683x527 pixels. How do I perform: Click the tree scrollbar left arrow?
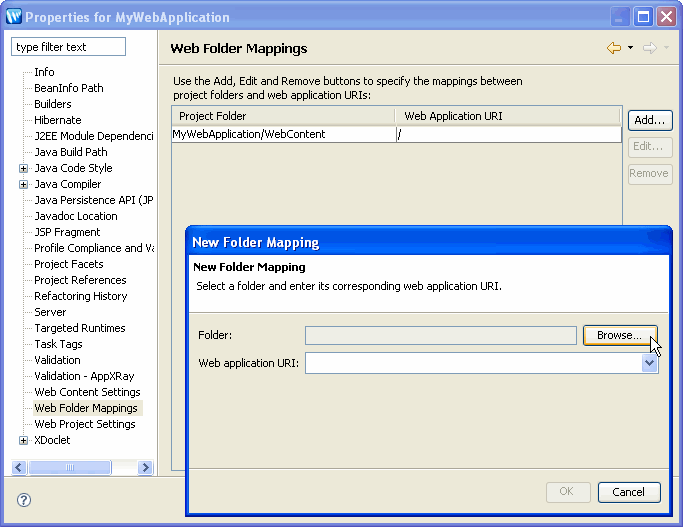pyautogui.click(x=19, y=468)
